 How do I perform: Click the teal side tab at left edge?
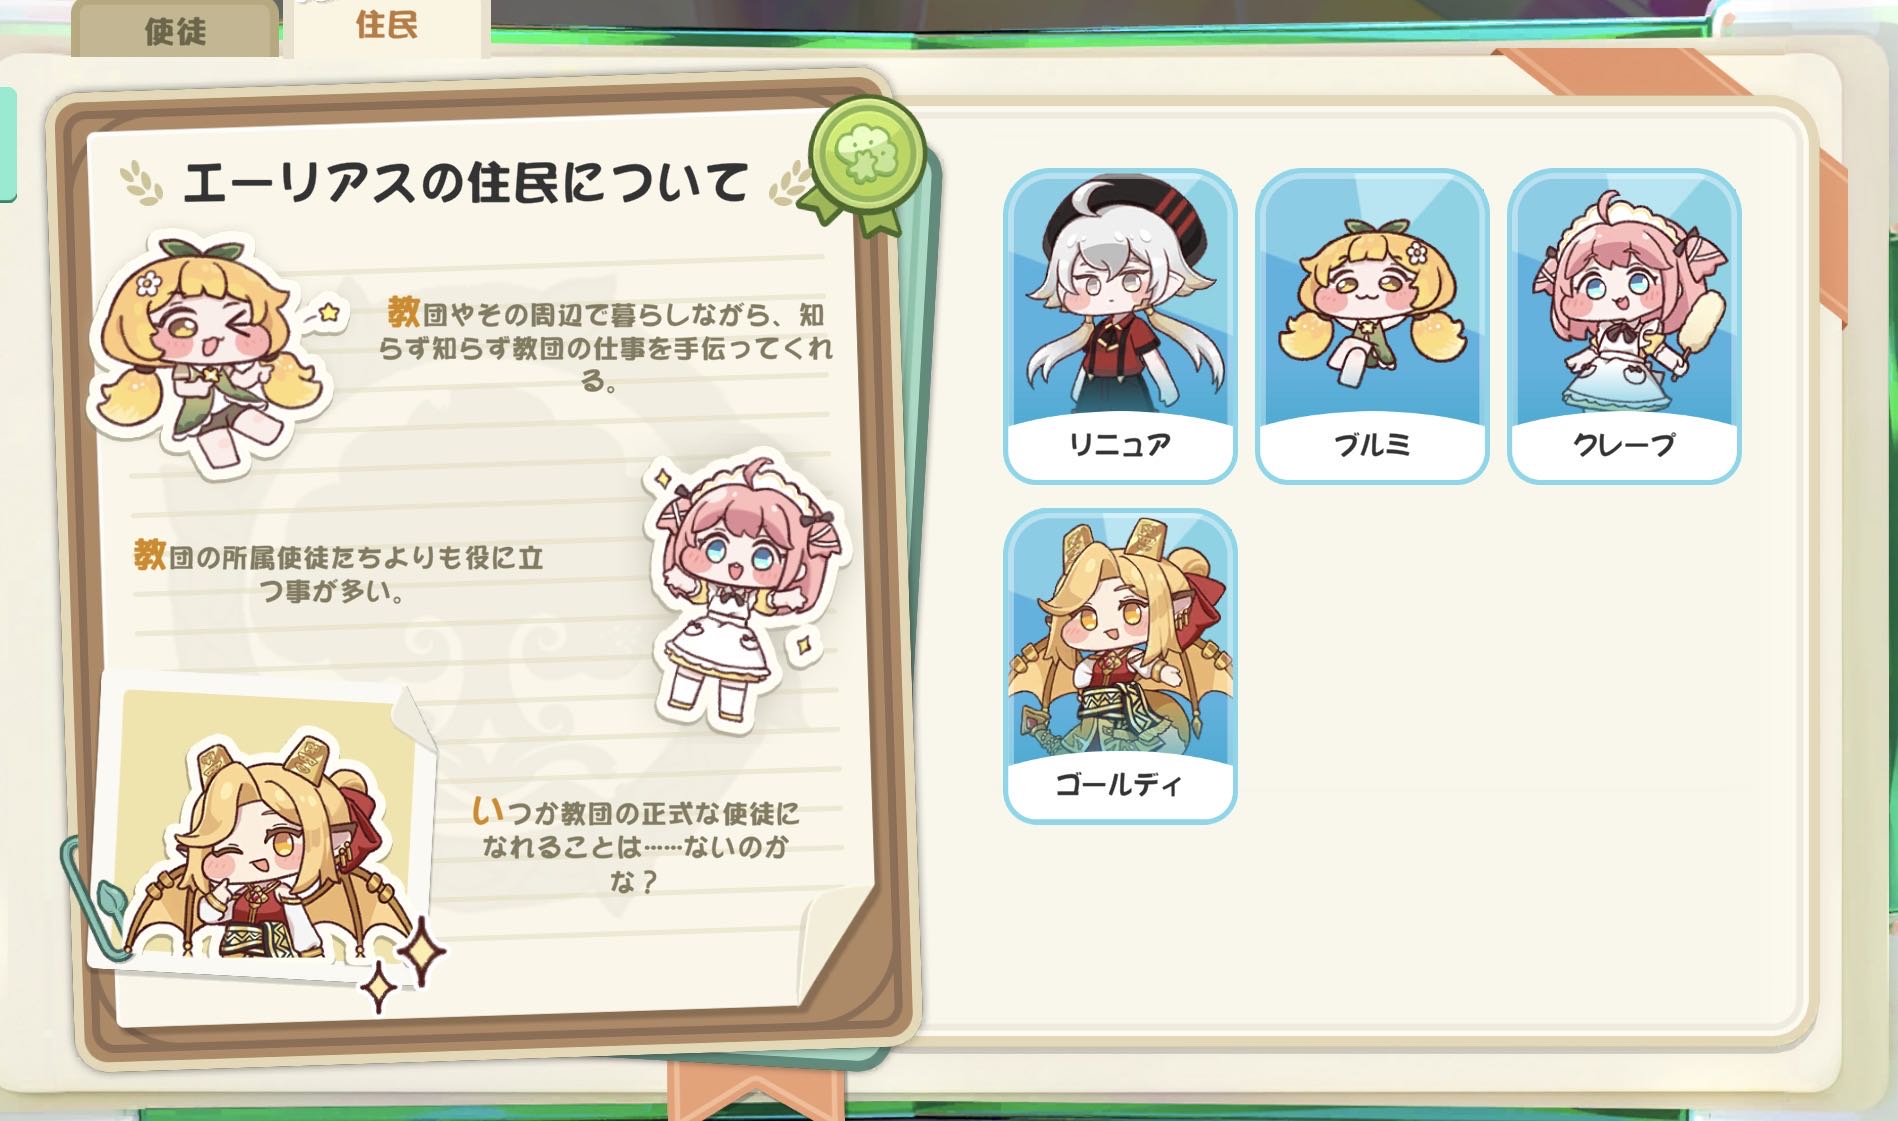8,145
